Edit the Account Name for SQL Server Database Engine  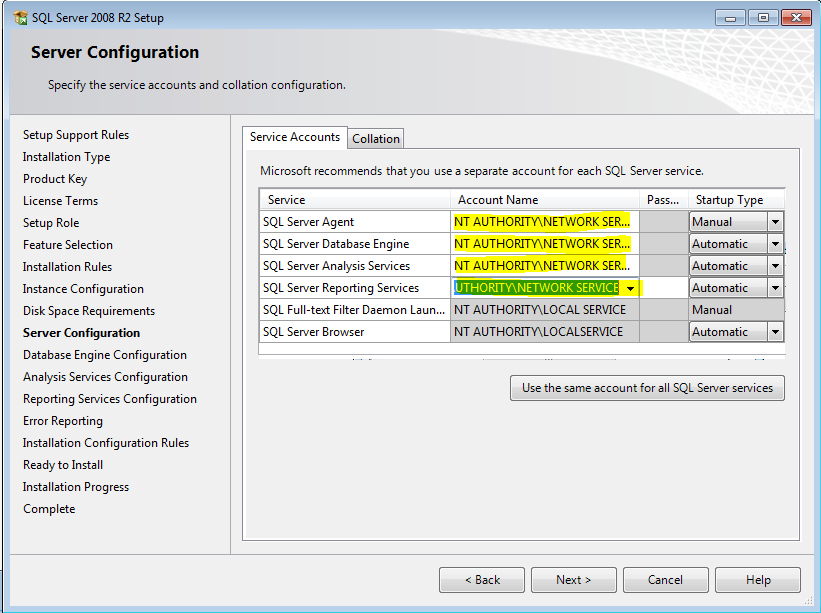(x=545, y=243)
